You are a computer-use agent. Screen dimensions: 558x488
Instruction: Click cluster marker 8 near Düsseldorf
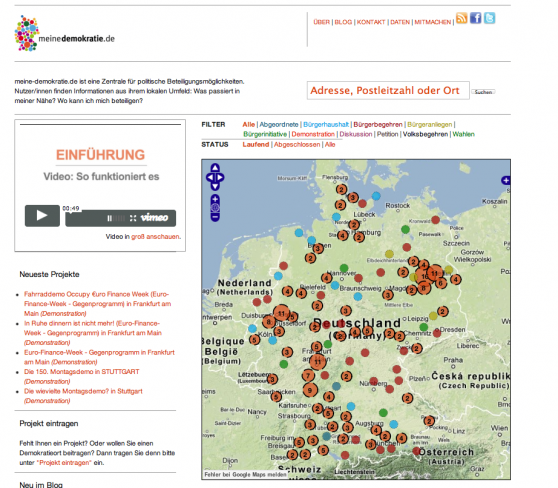click(269, 322)
